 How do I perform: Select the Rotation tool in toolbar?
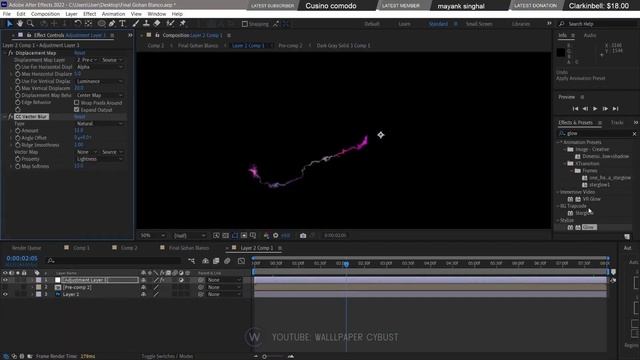(78, 24)
